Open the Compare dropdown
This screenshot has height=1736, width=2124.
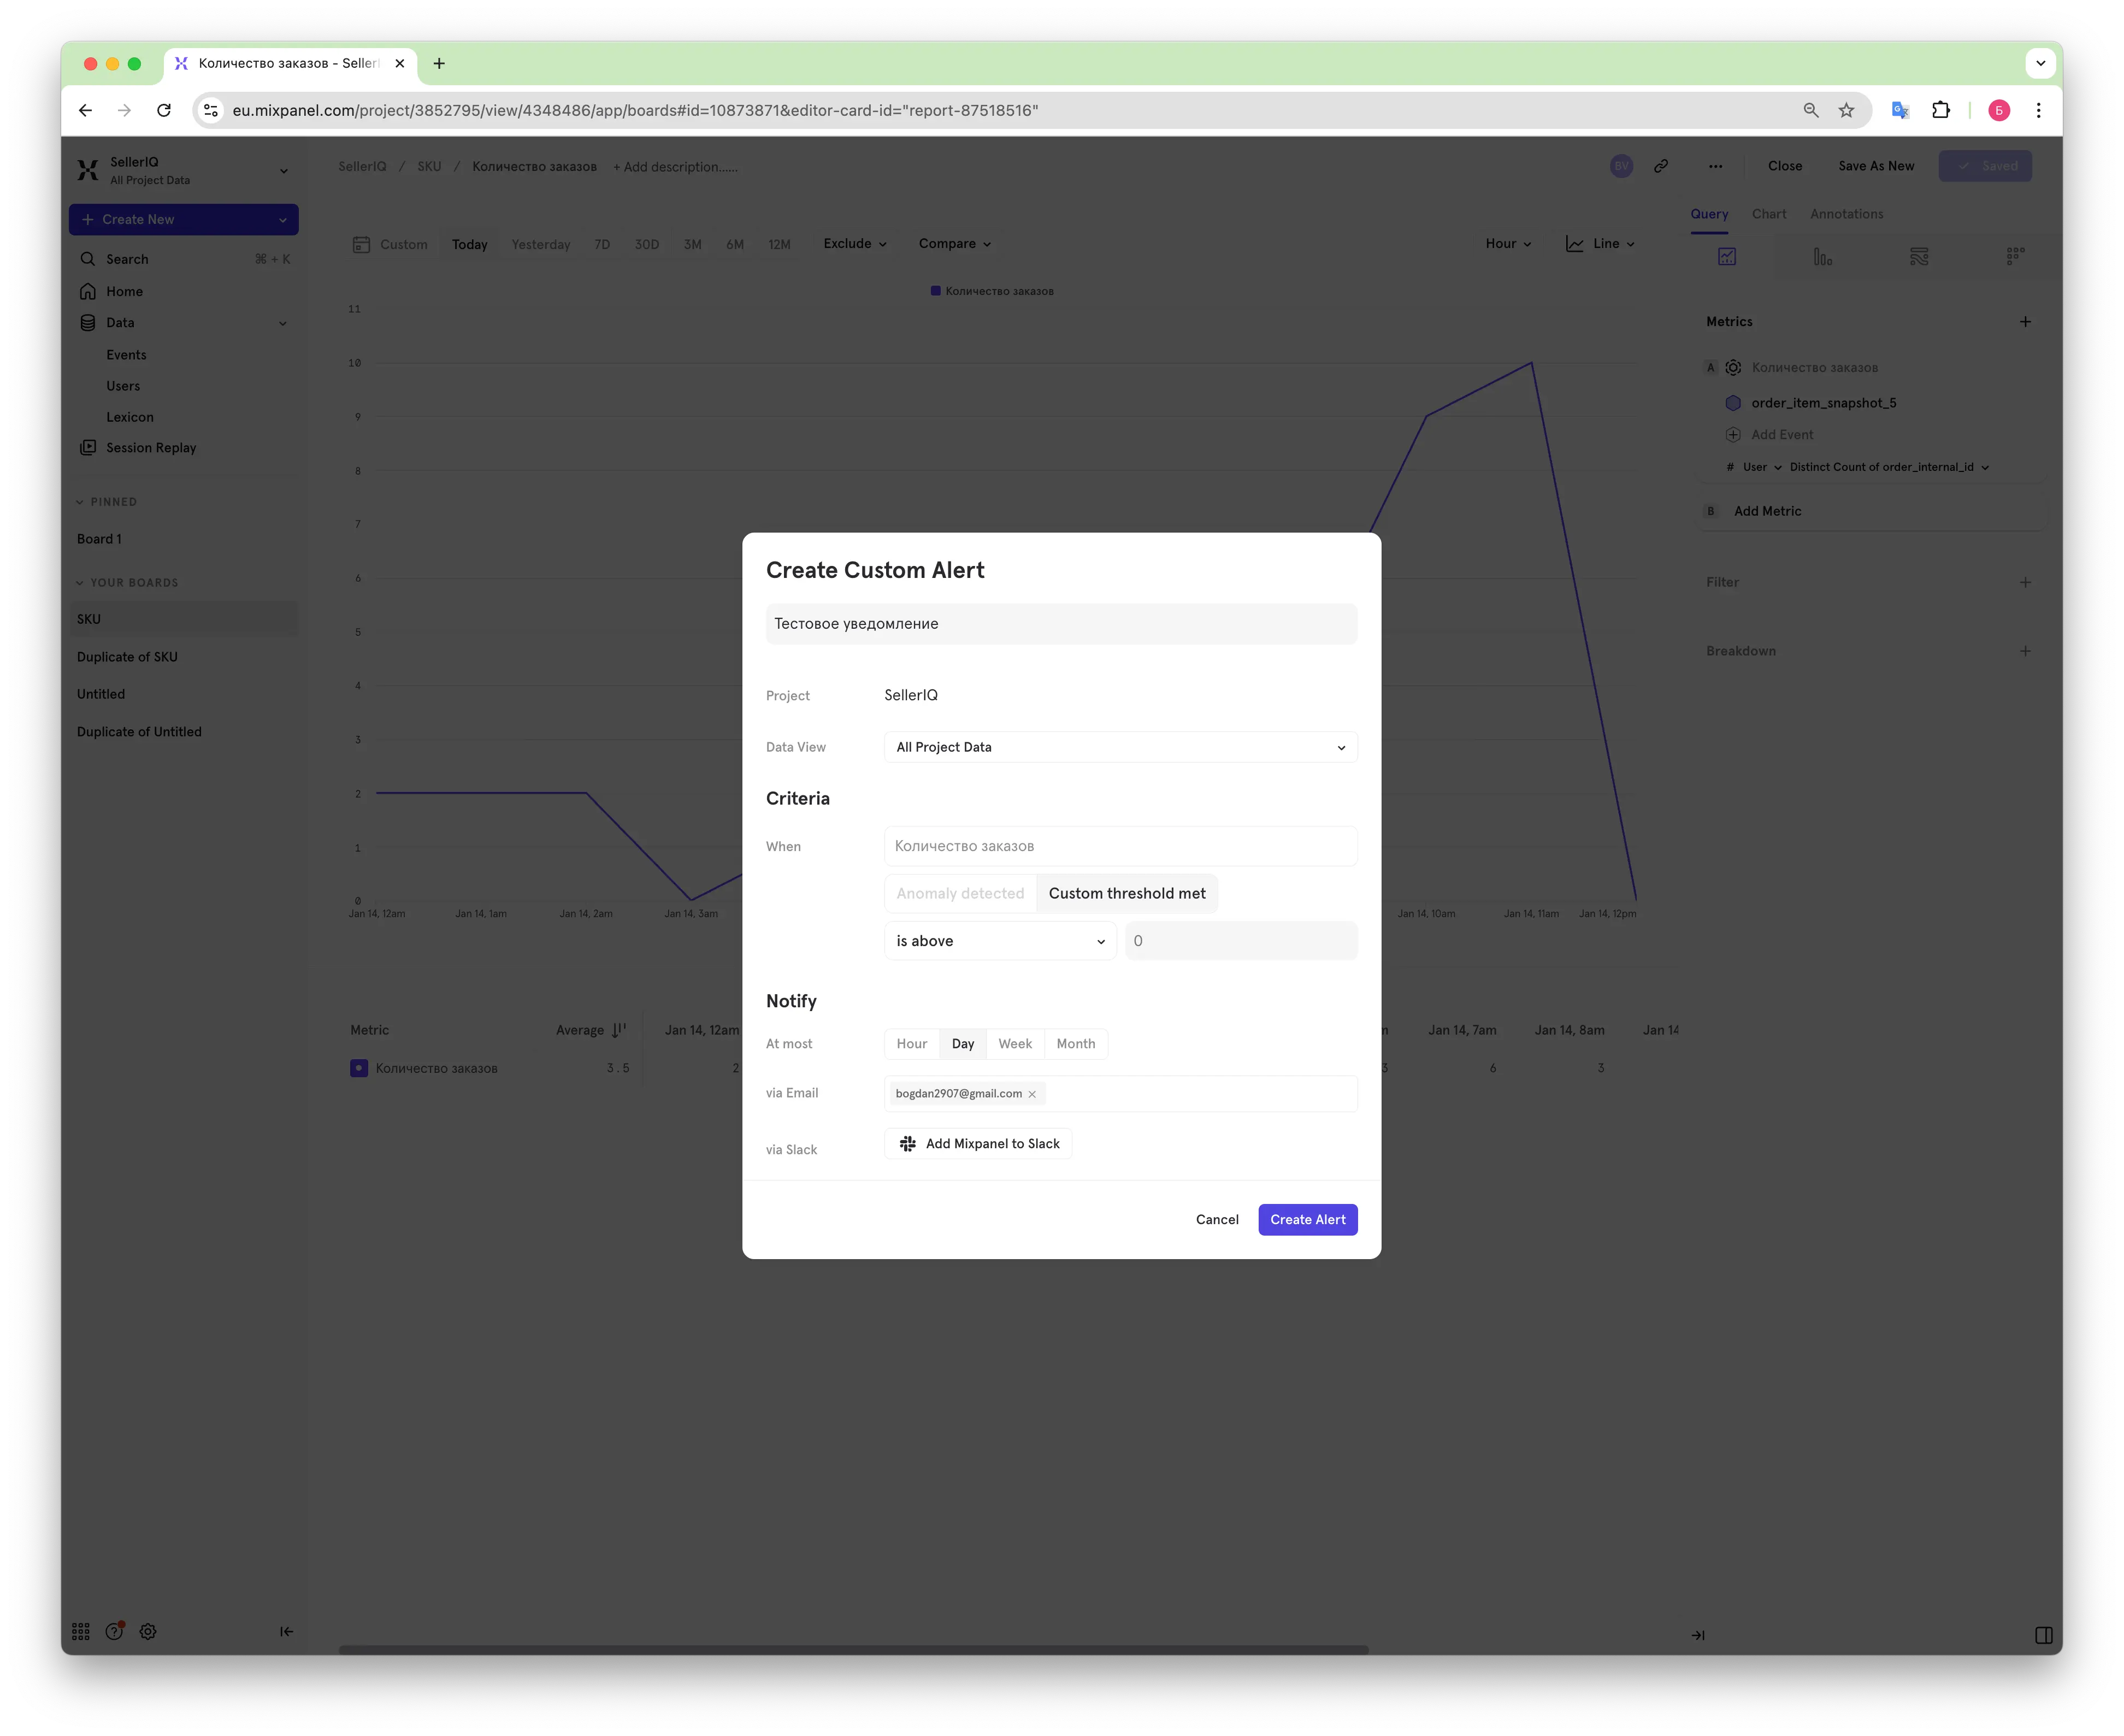tap(955, 244)
